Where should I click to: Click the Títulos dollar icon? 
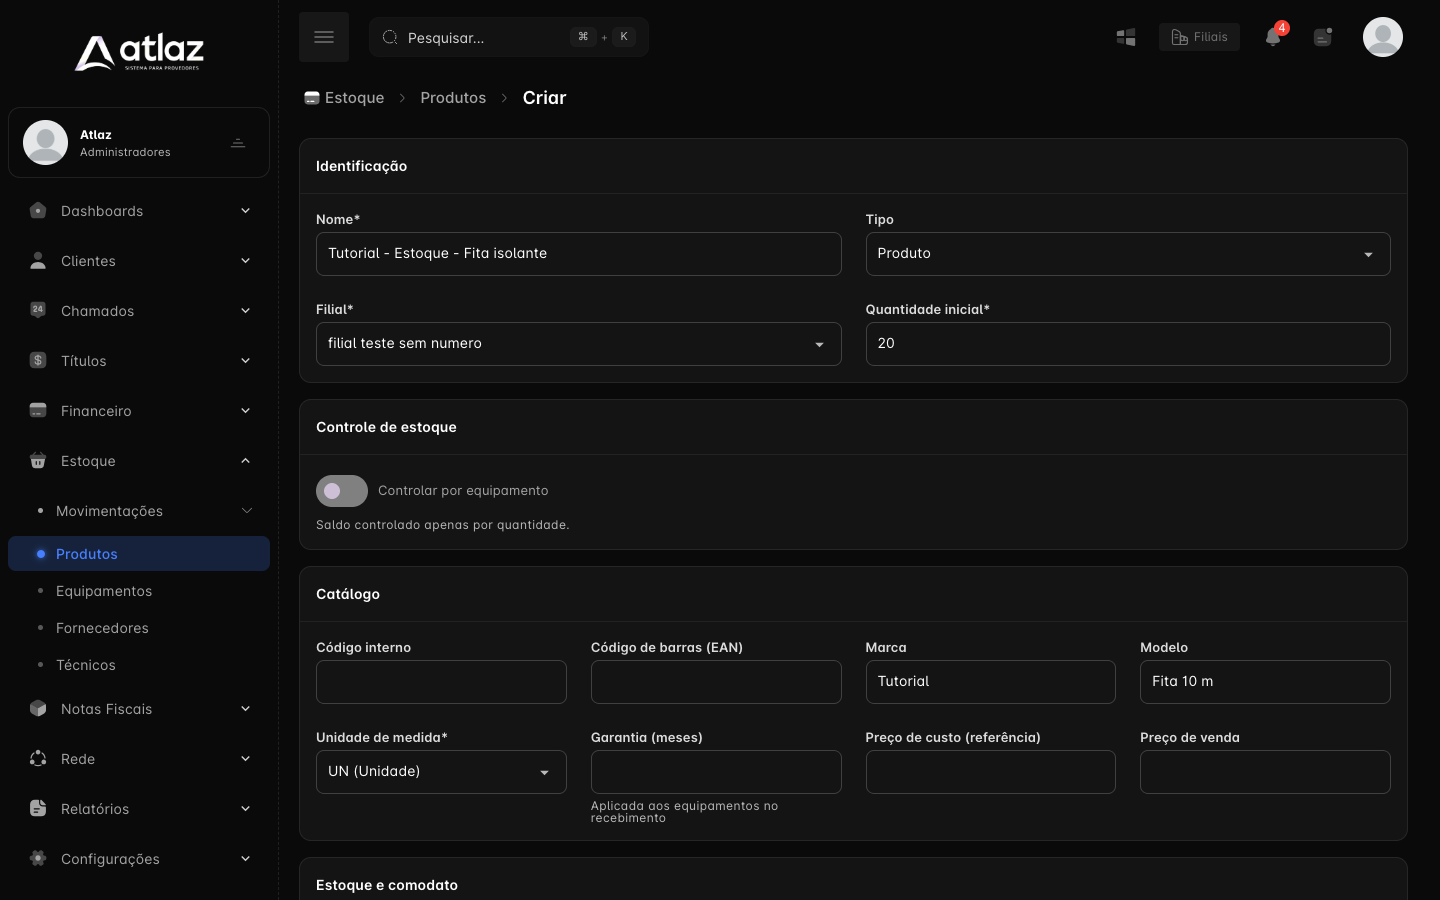click(38, 360)
